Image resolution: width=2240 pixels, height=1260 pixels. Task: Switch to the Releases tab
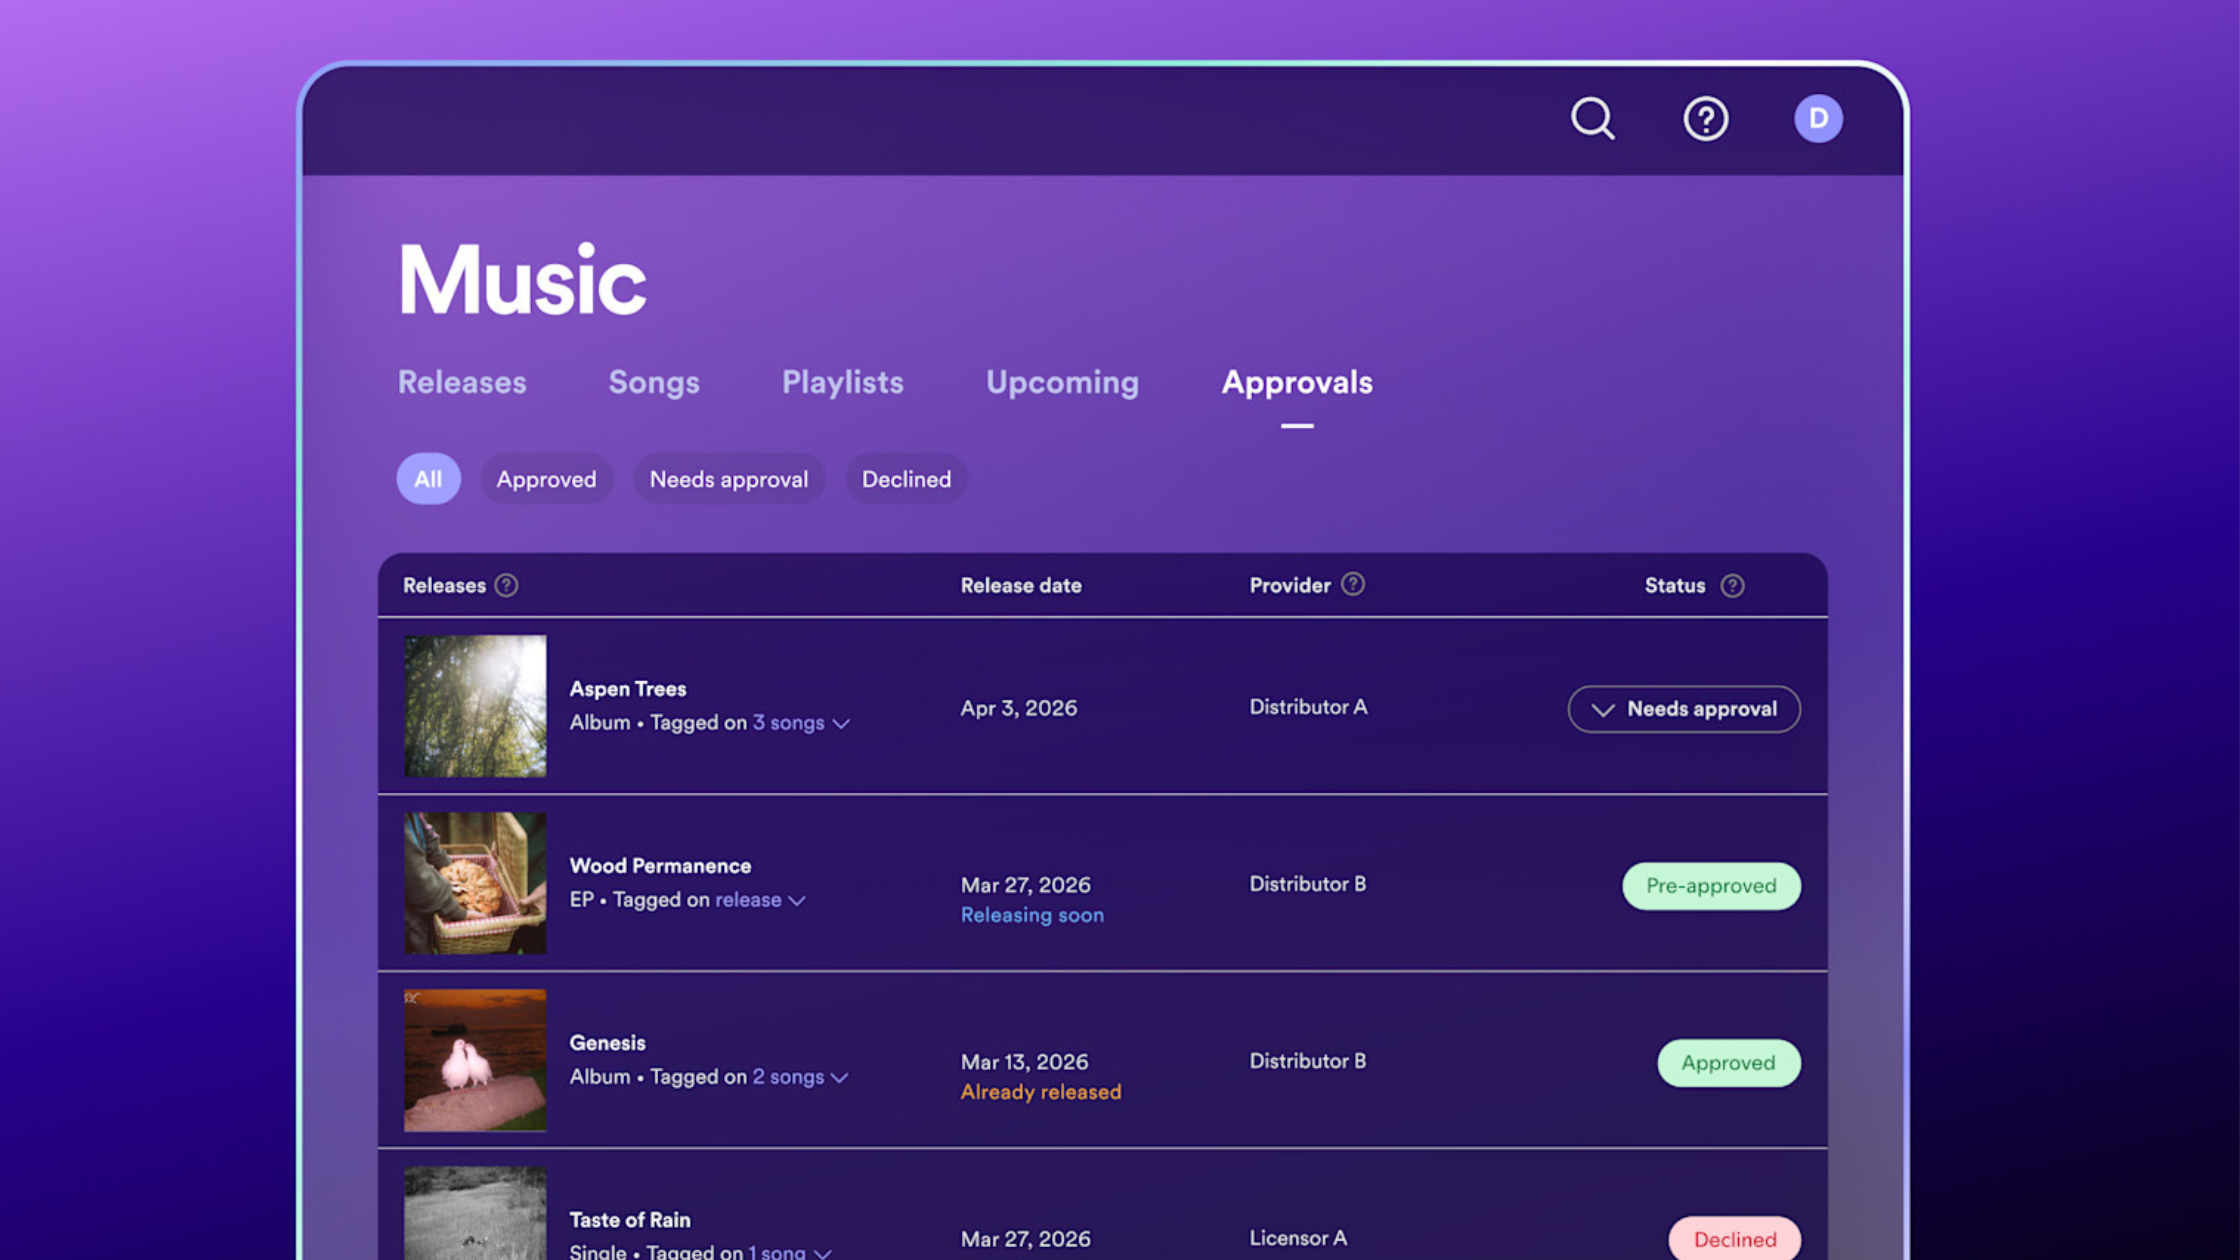[x=462, y=382]
